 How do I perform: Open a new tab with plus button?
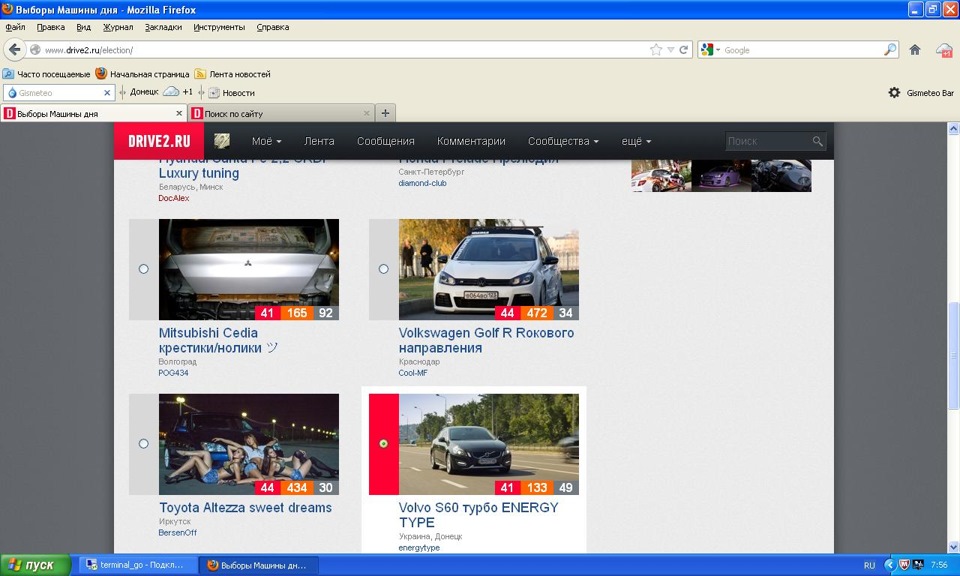click(x=385, y=113)
